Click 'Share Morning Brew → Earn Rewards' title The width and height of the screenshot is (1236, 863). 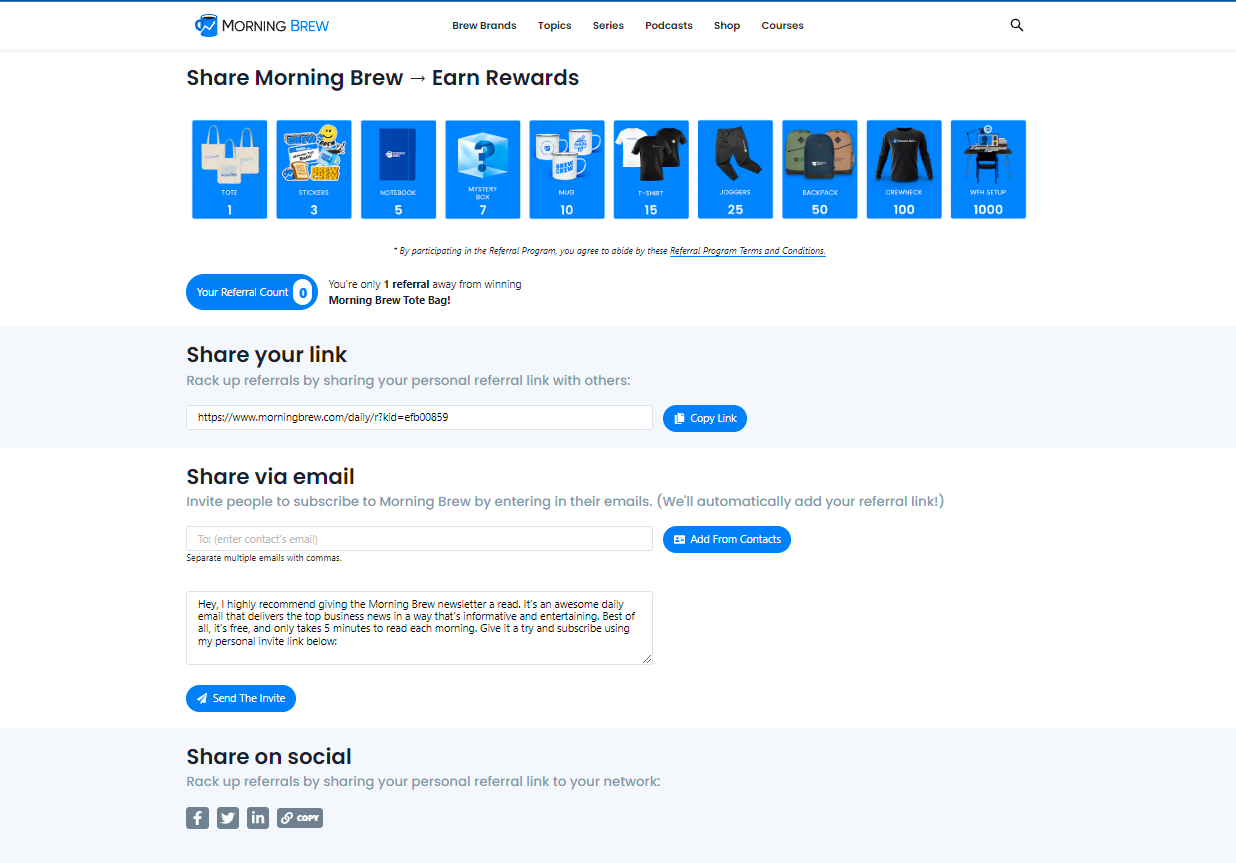coord(383,78)
